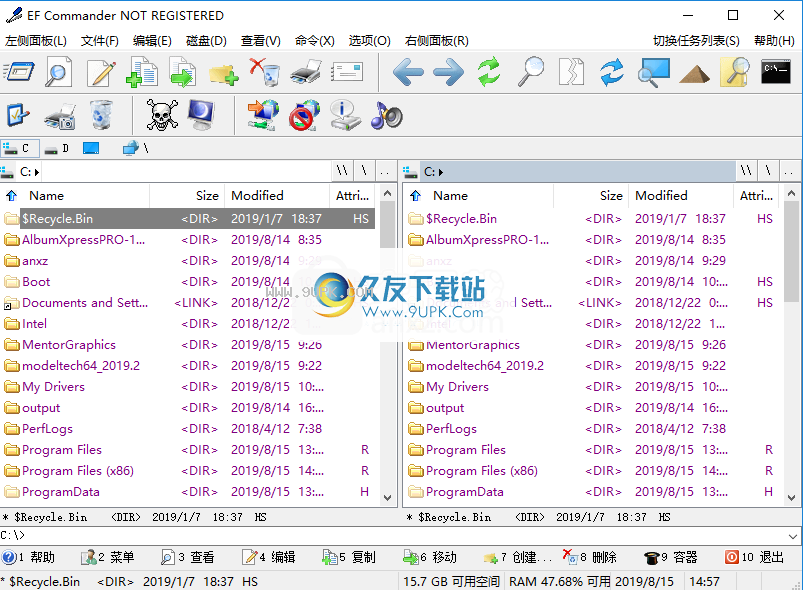Open 编辑(E) menu
The image size is (804, 590).
point(152,41)
